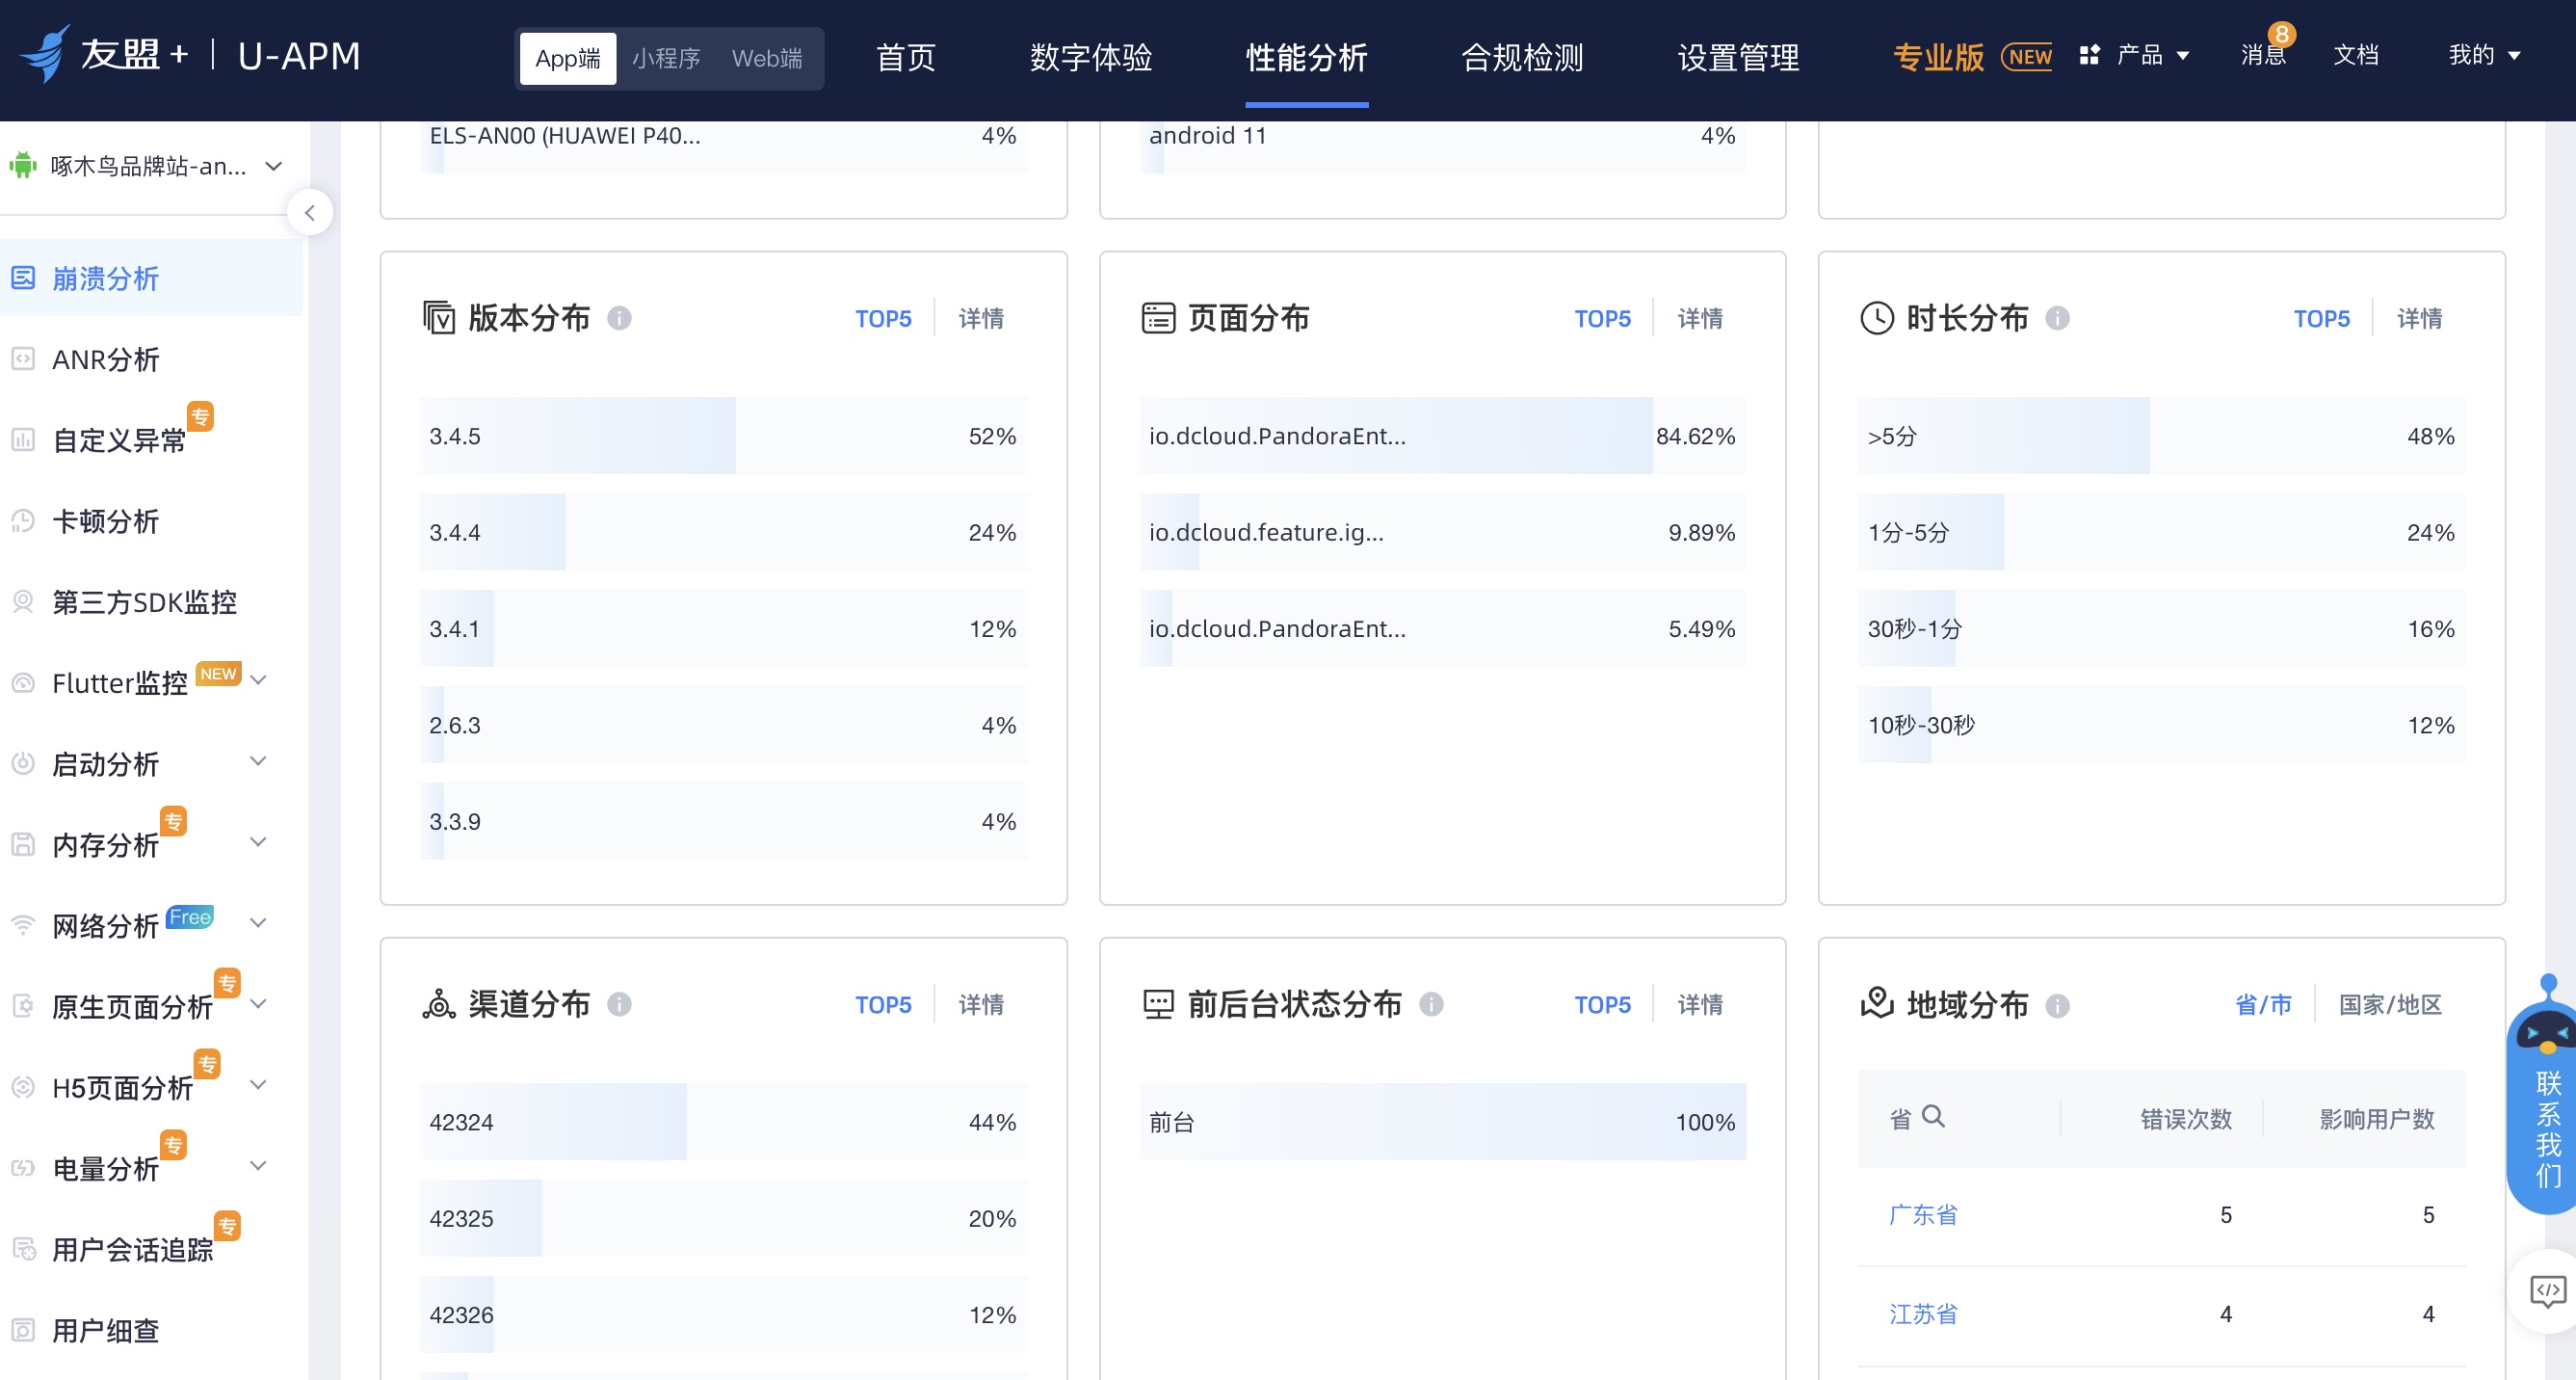Click info icon next to 地域分布
Screen dimensions: 2576x1380
(x=2057, y=1005)
